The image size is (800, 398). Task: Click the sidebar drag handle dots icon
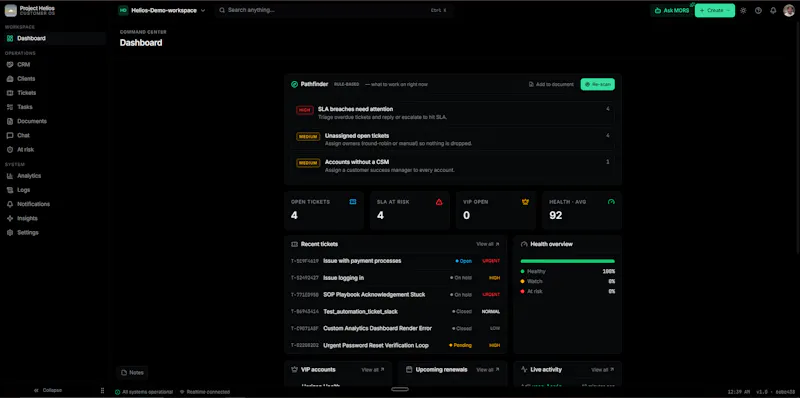102,390
